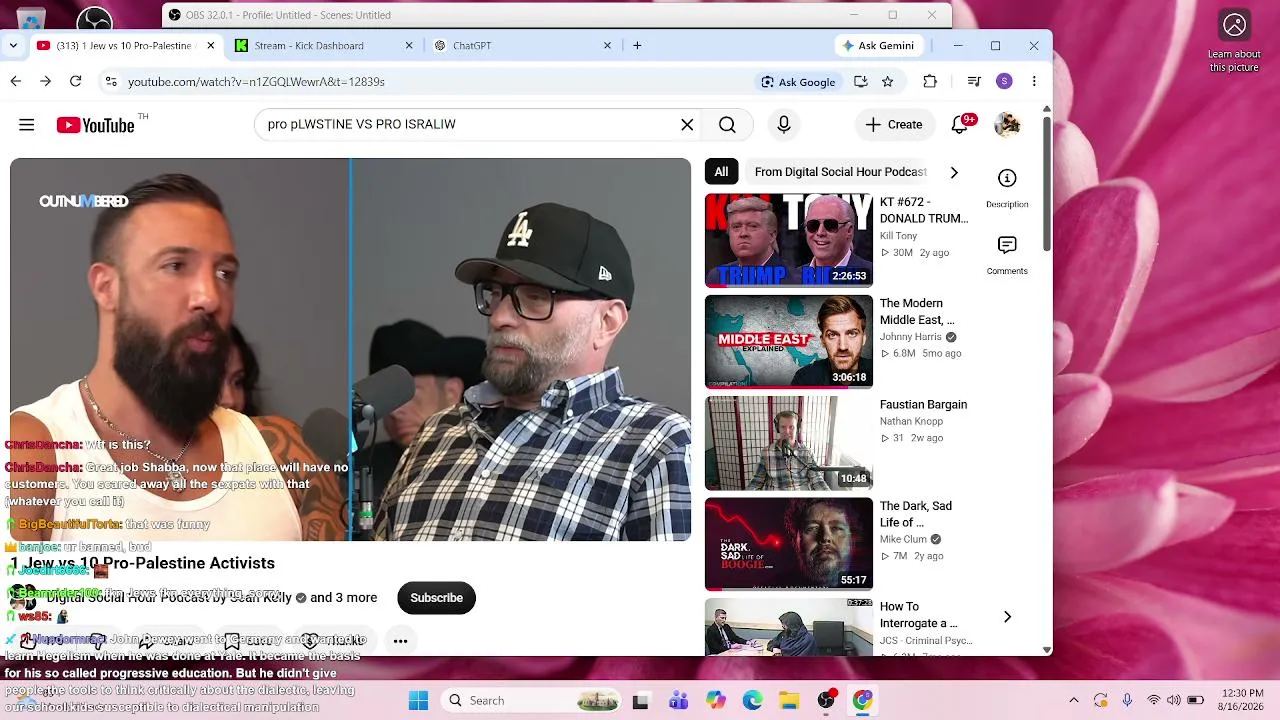Image resolution: width=1280 pixels, height=720 pixels.
Task: Open the Mike Clum channel link
Action: point(903,539)
